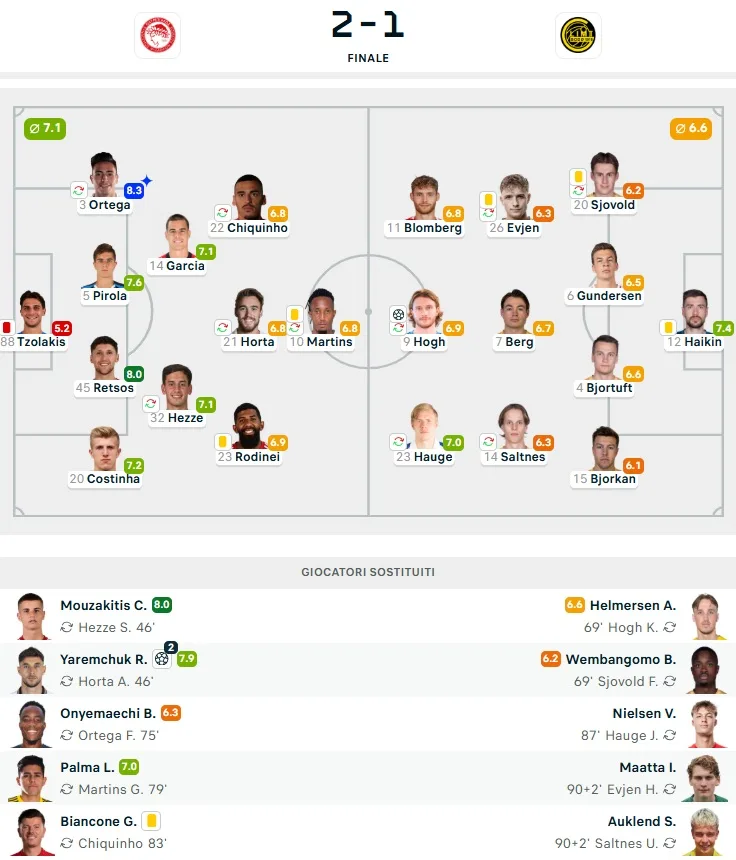Click Mouzakitis's photo in the substitutes list
The width and height of the screenshot is (736, 860).
coord(32,616)
